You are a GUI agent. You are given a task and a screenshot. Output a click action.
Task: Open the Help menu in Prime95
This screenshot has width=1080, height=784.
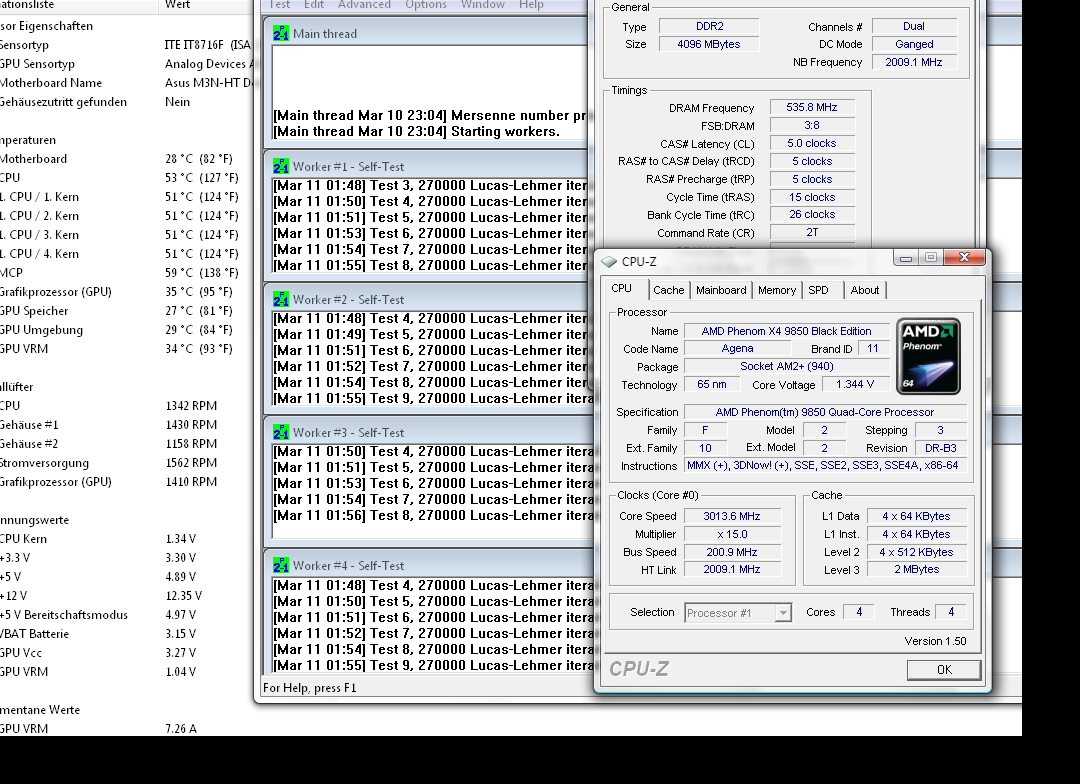[531, 4]
